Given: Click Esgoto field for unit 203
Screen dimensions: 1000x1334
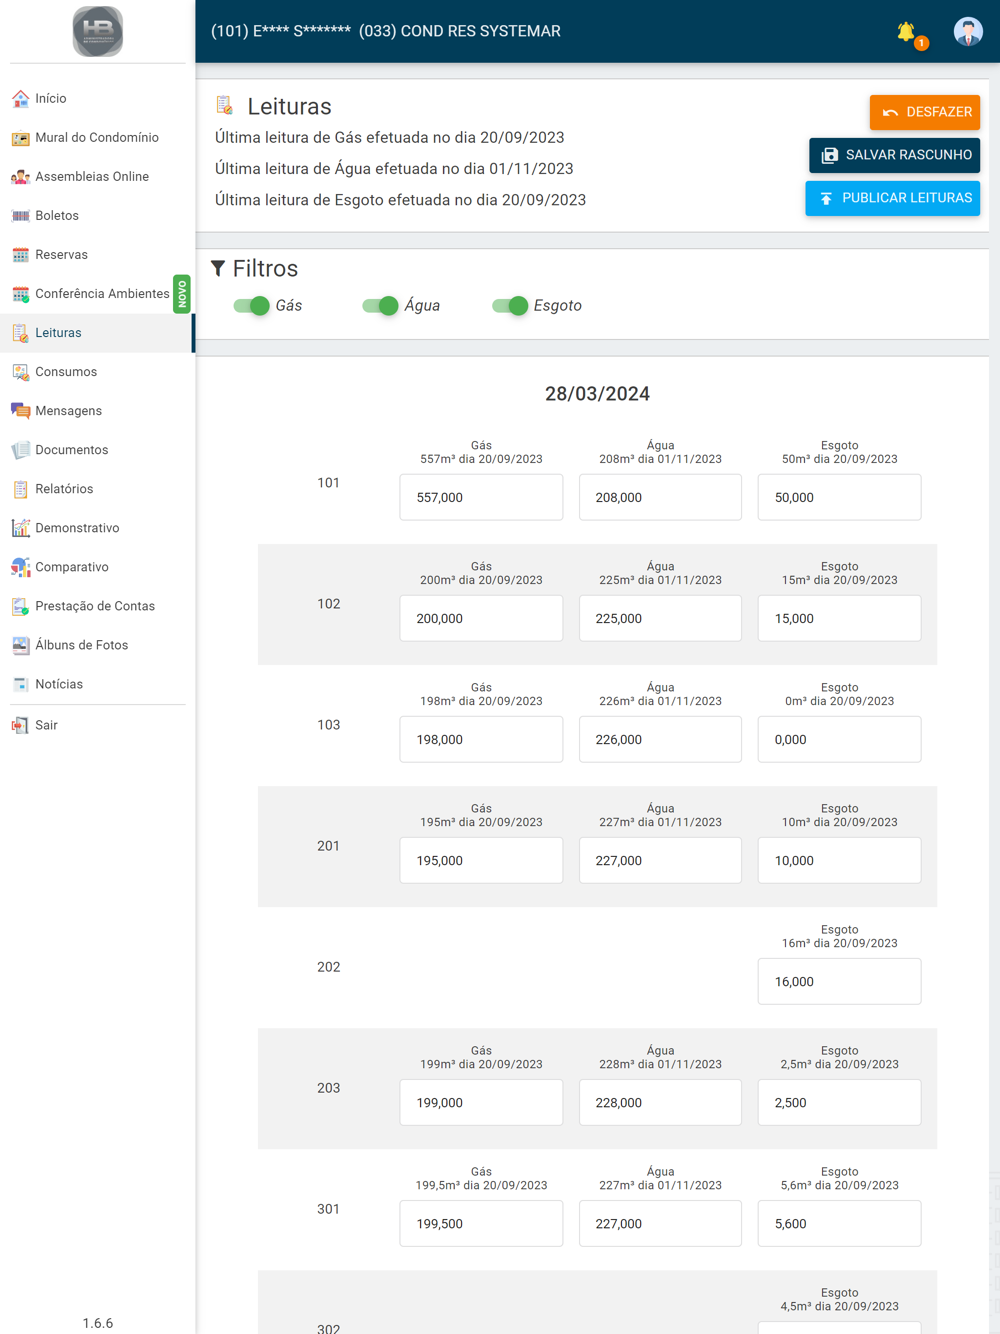Looking at the screenshot, I should pos(839,1102).
